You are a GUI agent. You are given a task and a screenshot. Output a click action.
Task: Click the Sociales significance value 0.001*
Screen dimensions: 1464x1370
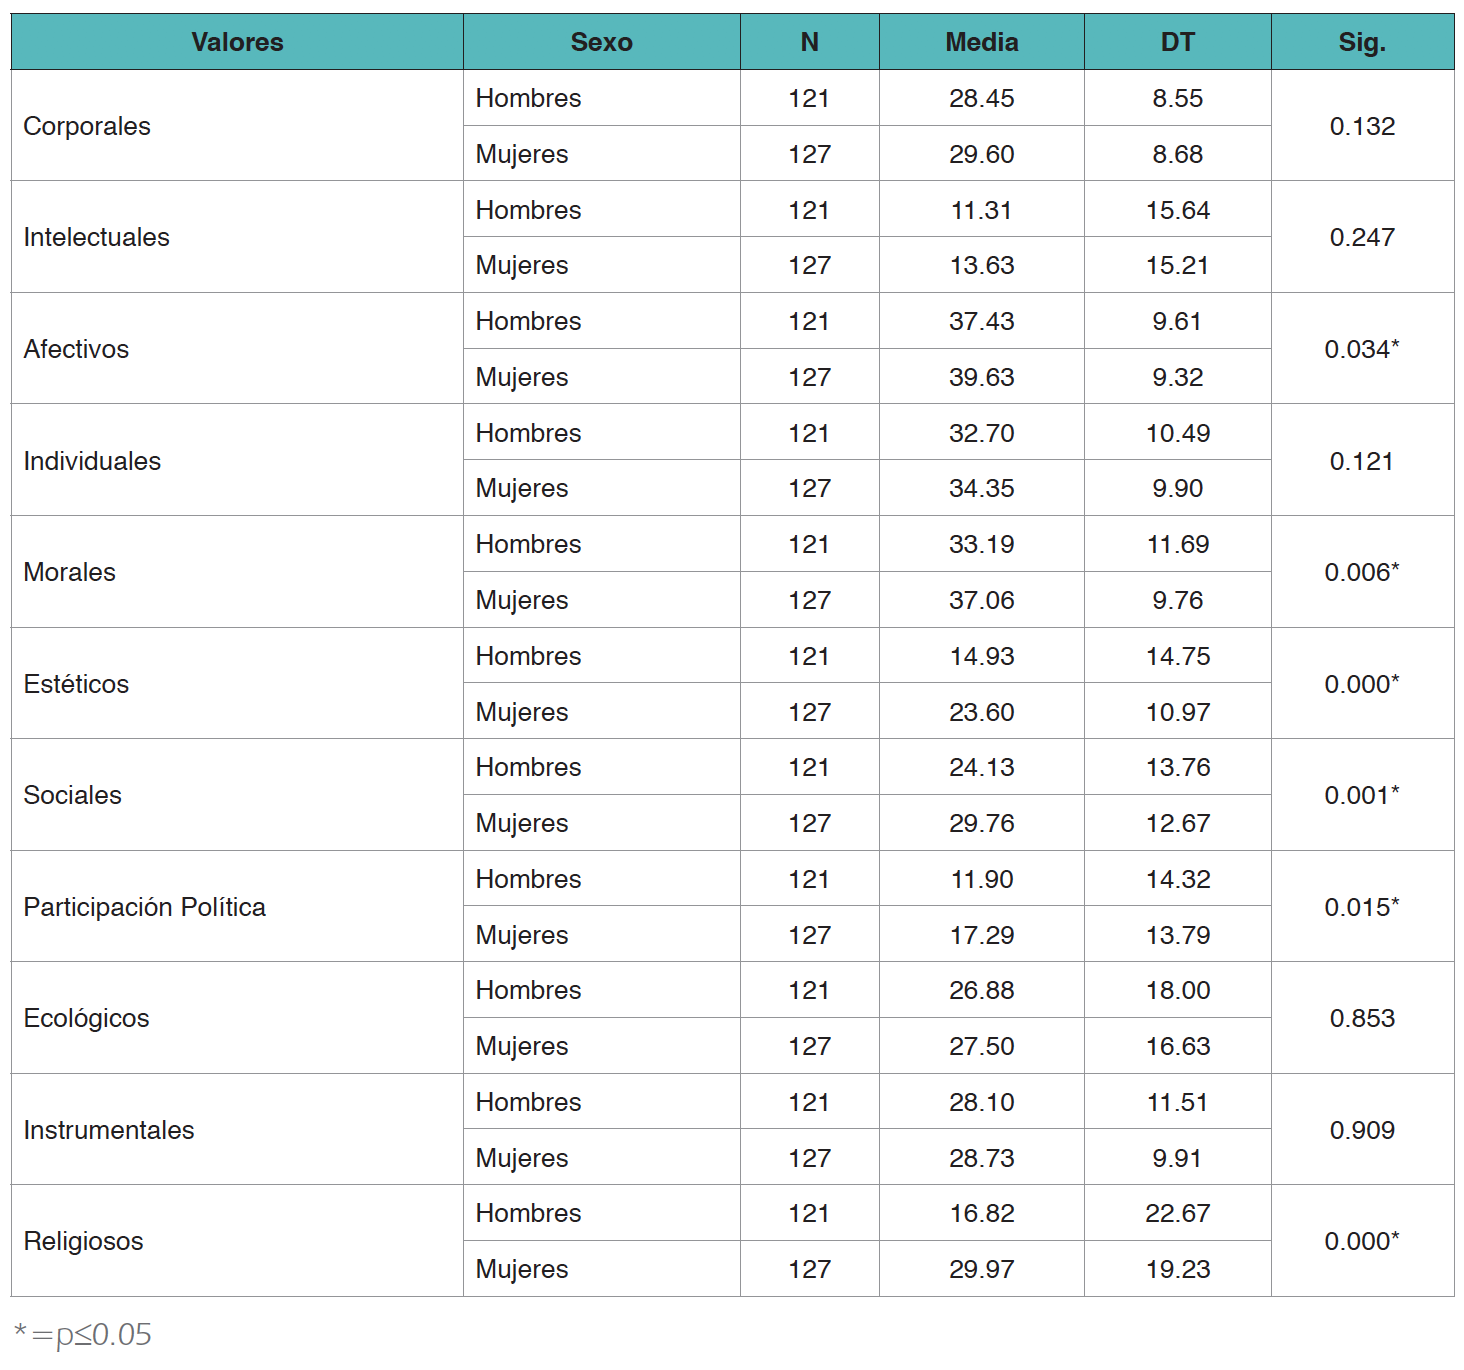(1362, 795)
